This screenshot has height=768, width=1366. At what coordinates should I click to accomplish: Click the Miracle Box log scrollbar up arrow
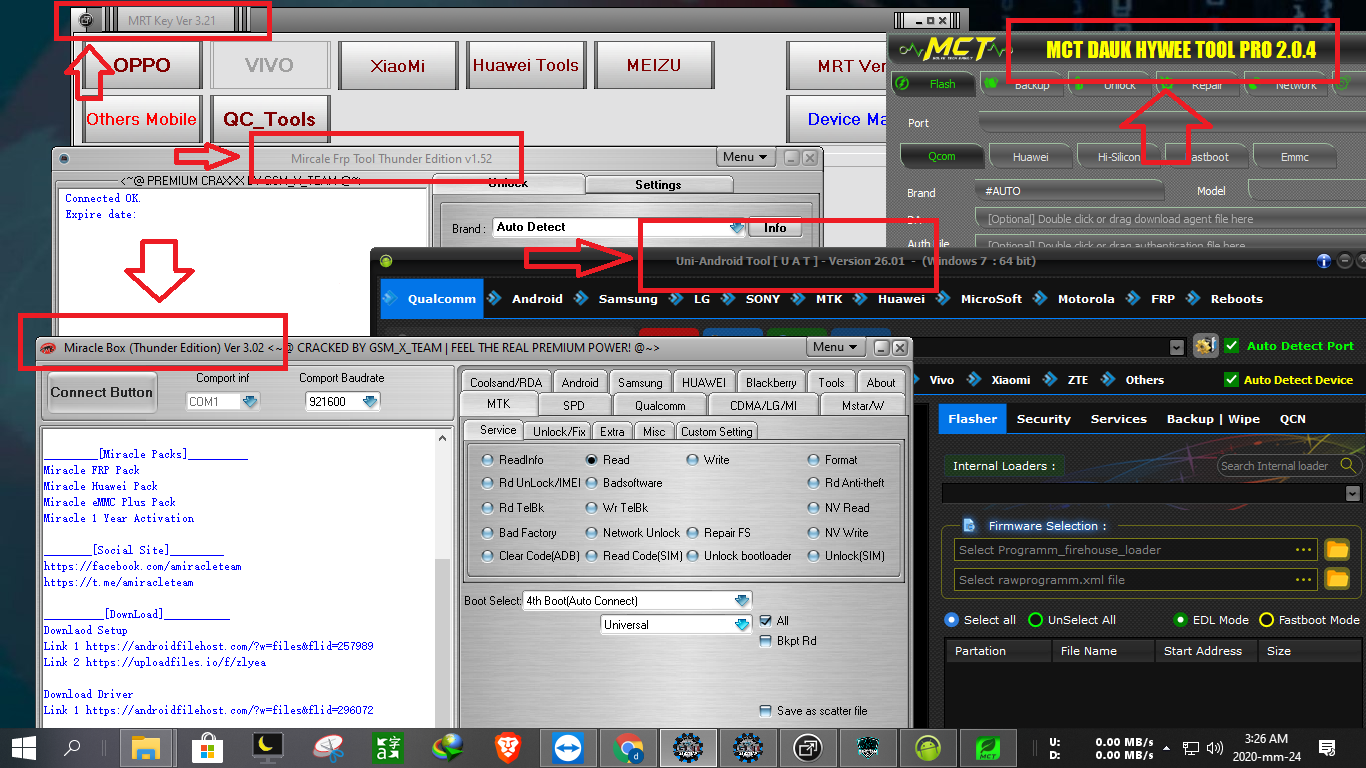click(x=444, y=438)
